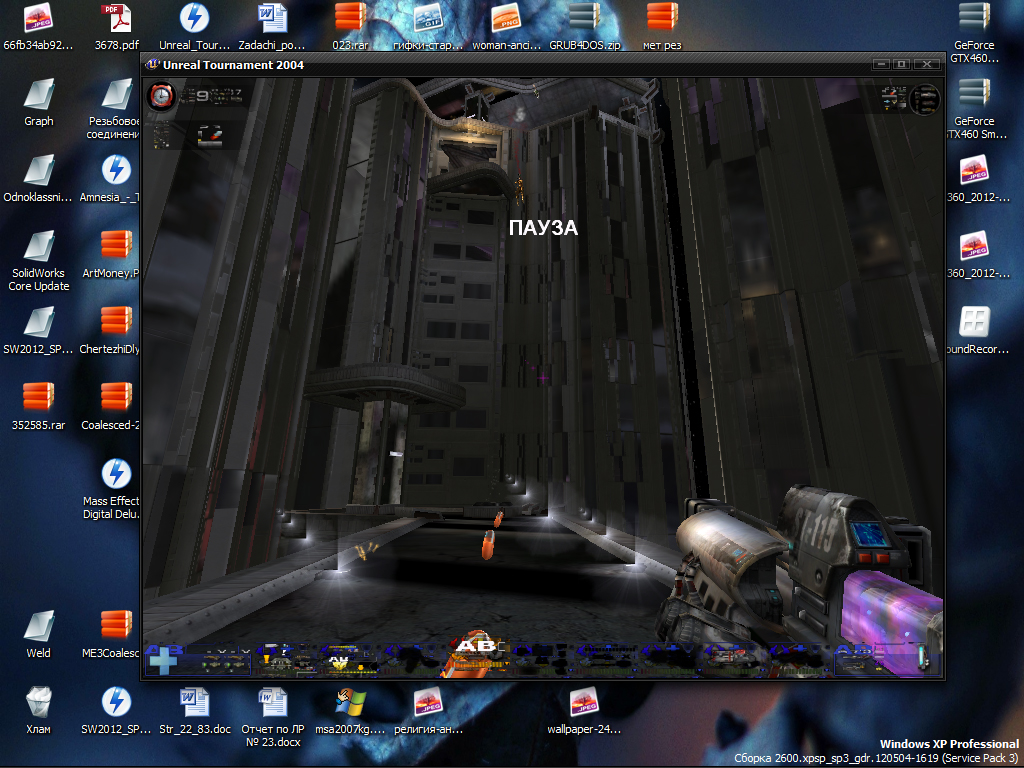Click the ПАУЗА pause text in game
This screenshot has width=1024, height=768.
tap(543, 228)
